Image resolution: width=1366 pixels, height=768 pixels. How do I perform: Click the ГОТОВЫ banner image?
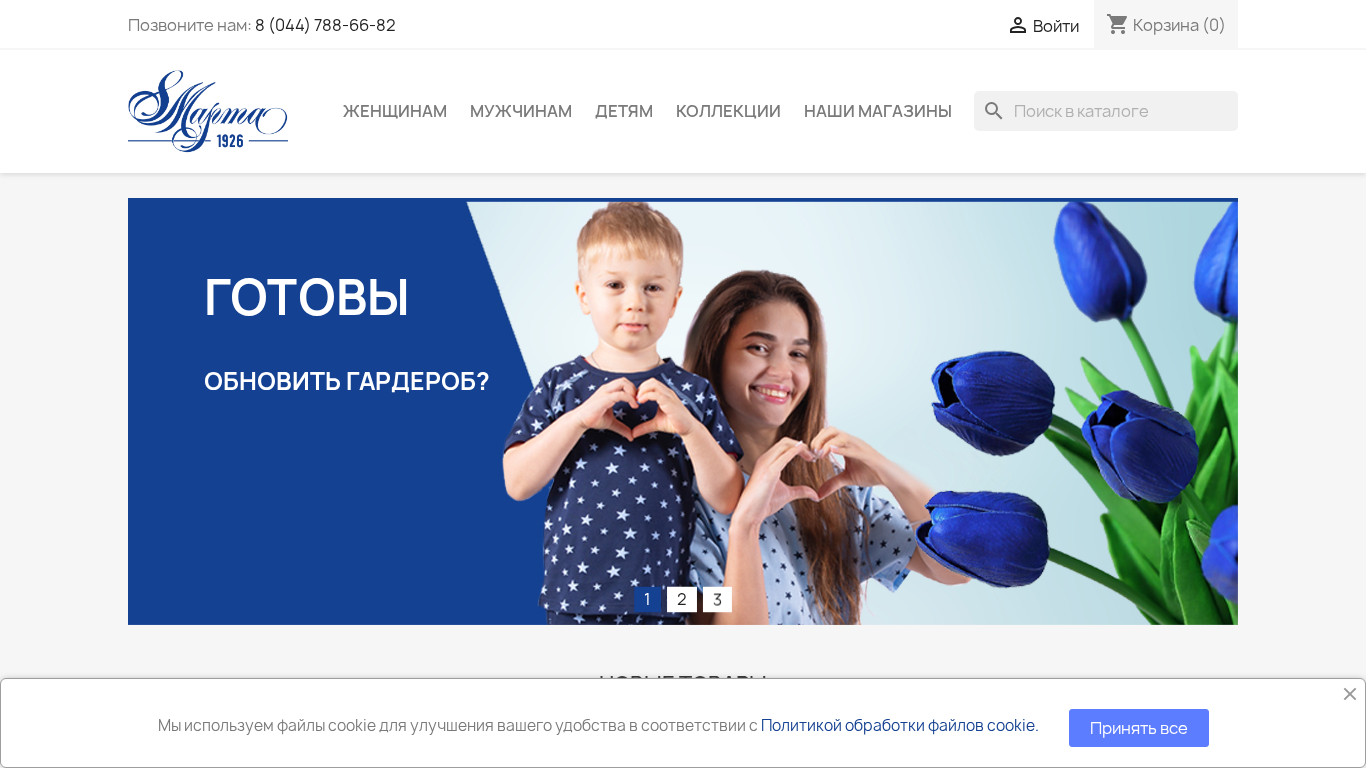coord(683,411)
